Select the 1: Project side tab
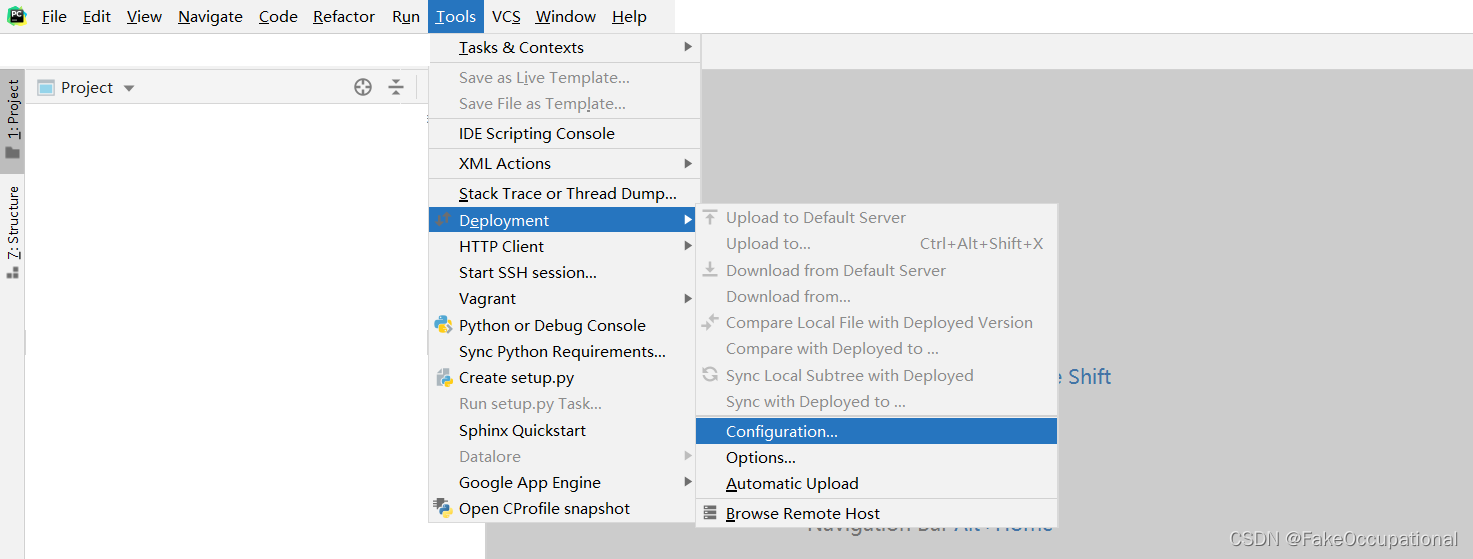Image resolution: width=1473 pixels, height=559 pixels. point(12,120)
